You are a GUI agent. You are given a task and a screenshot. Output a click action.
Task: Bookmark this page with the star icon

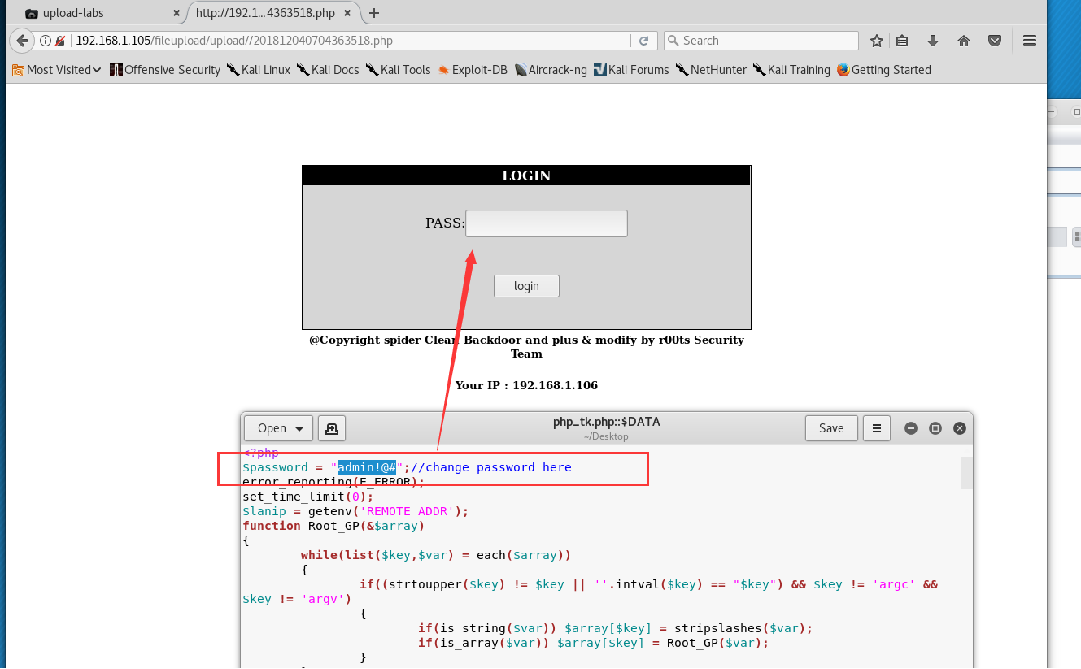coord(876,41)
